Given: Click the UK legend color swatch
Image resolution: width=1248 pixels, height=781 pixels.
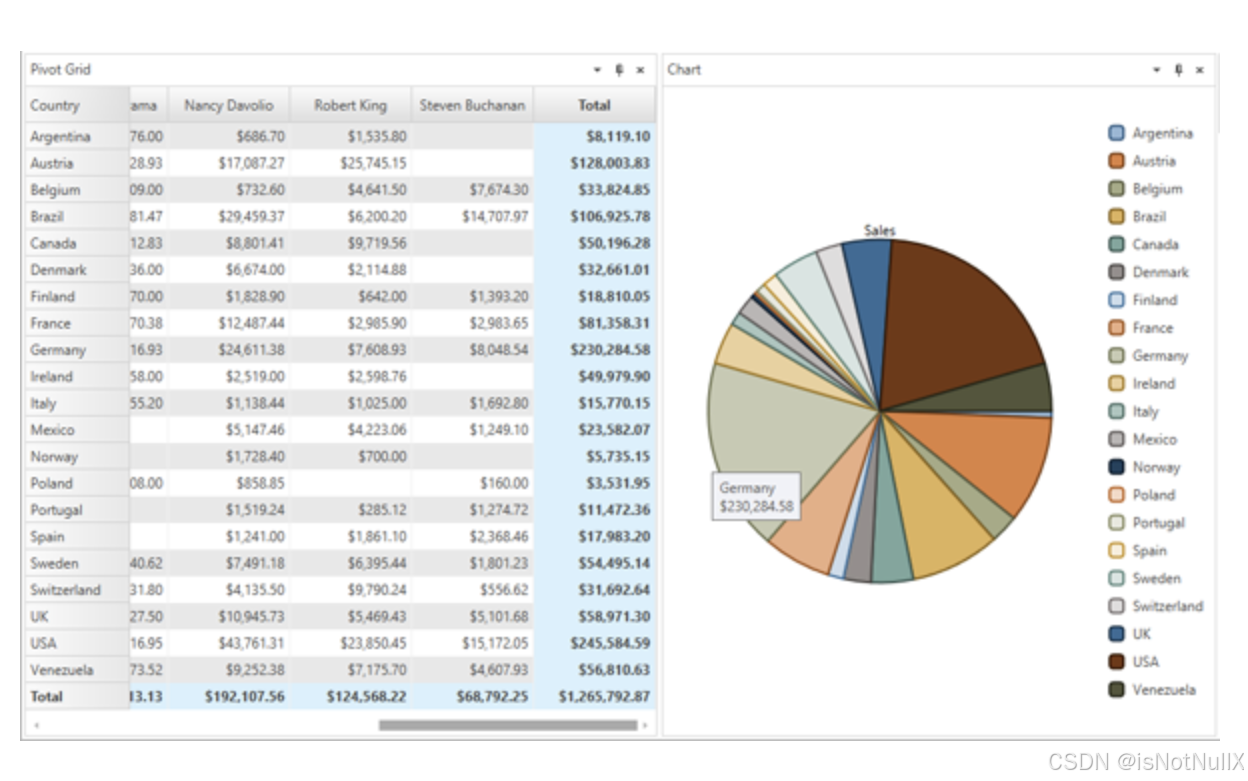Looking at the screenshot, I should [x=1117, y=634].
